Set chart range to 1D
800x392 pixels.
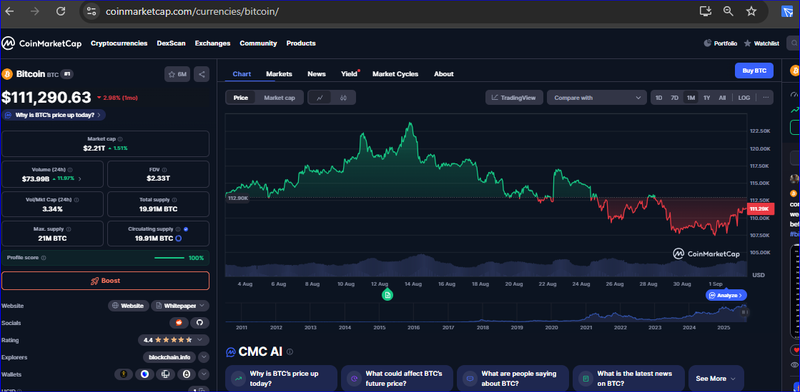pyautogui.click(x=659, y=97)
